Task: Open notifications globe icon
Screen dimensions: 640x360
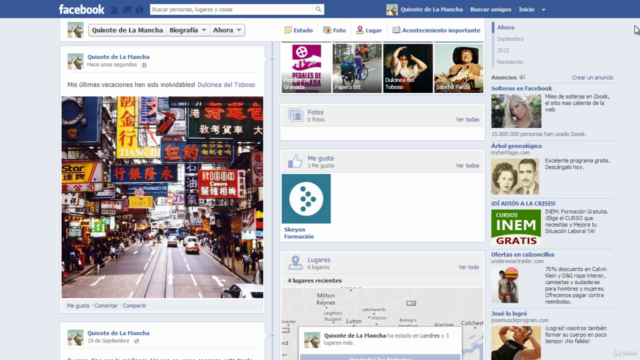Action: coord(139,9)
